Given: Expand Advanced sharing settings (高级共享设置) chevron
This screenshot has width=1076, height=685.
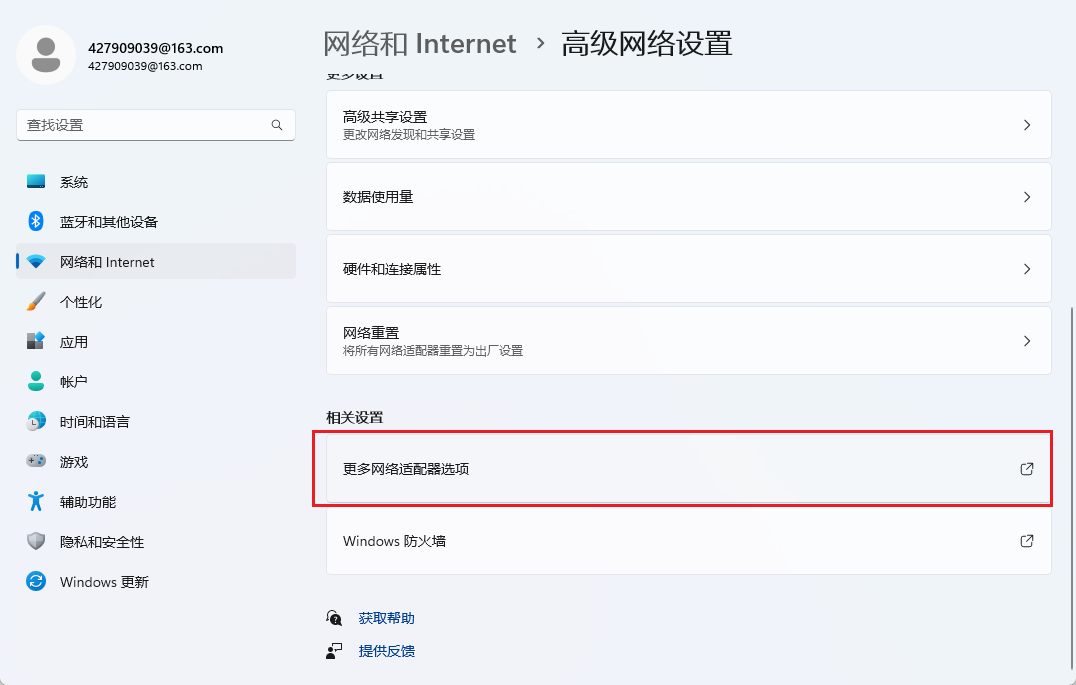Looking at the screenshot, I should (x=1026, y=125).
